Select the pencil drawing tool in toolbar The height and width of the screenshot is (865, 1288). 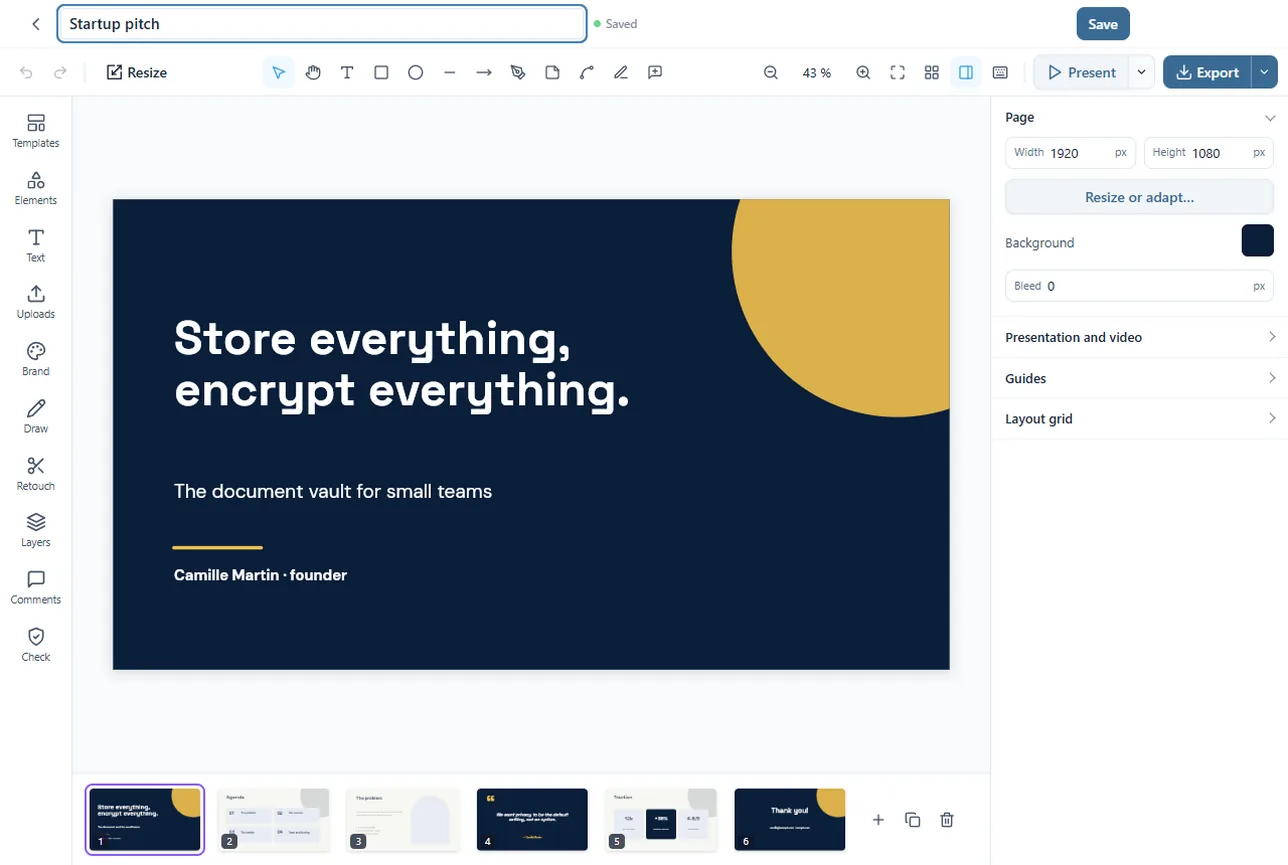coord(621,72)
